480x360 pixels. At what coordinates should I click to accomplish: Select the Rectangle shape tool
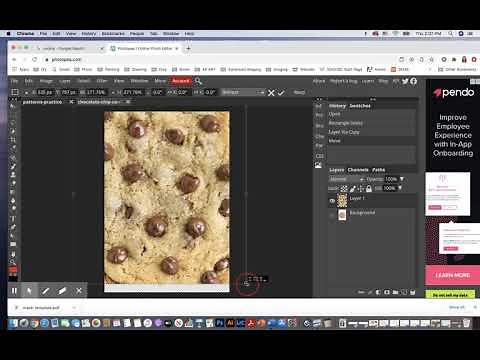click(x=13, y=244)
